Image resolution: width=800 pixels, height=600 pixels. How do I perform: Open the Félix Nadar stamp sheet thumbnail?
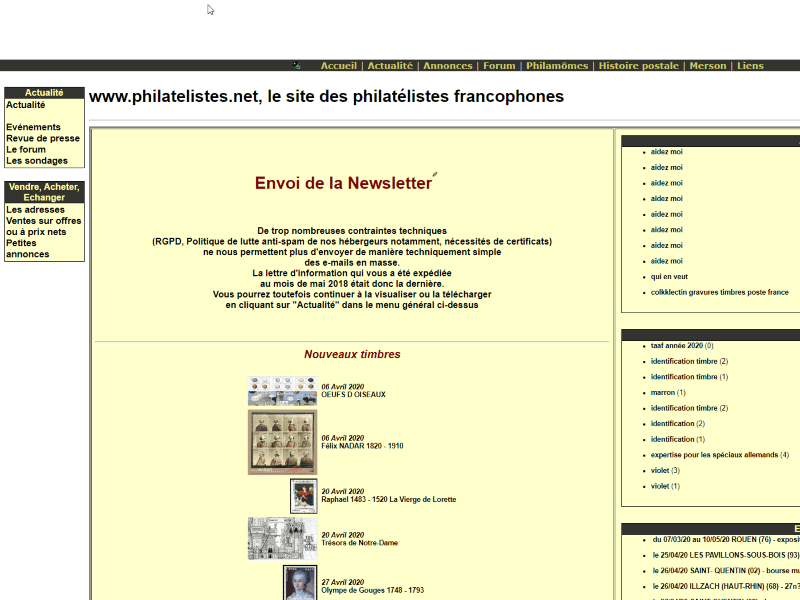pyautogui.click(x=283, y=442)
